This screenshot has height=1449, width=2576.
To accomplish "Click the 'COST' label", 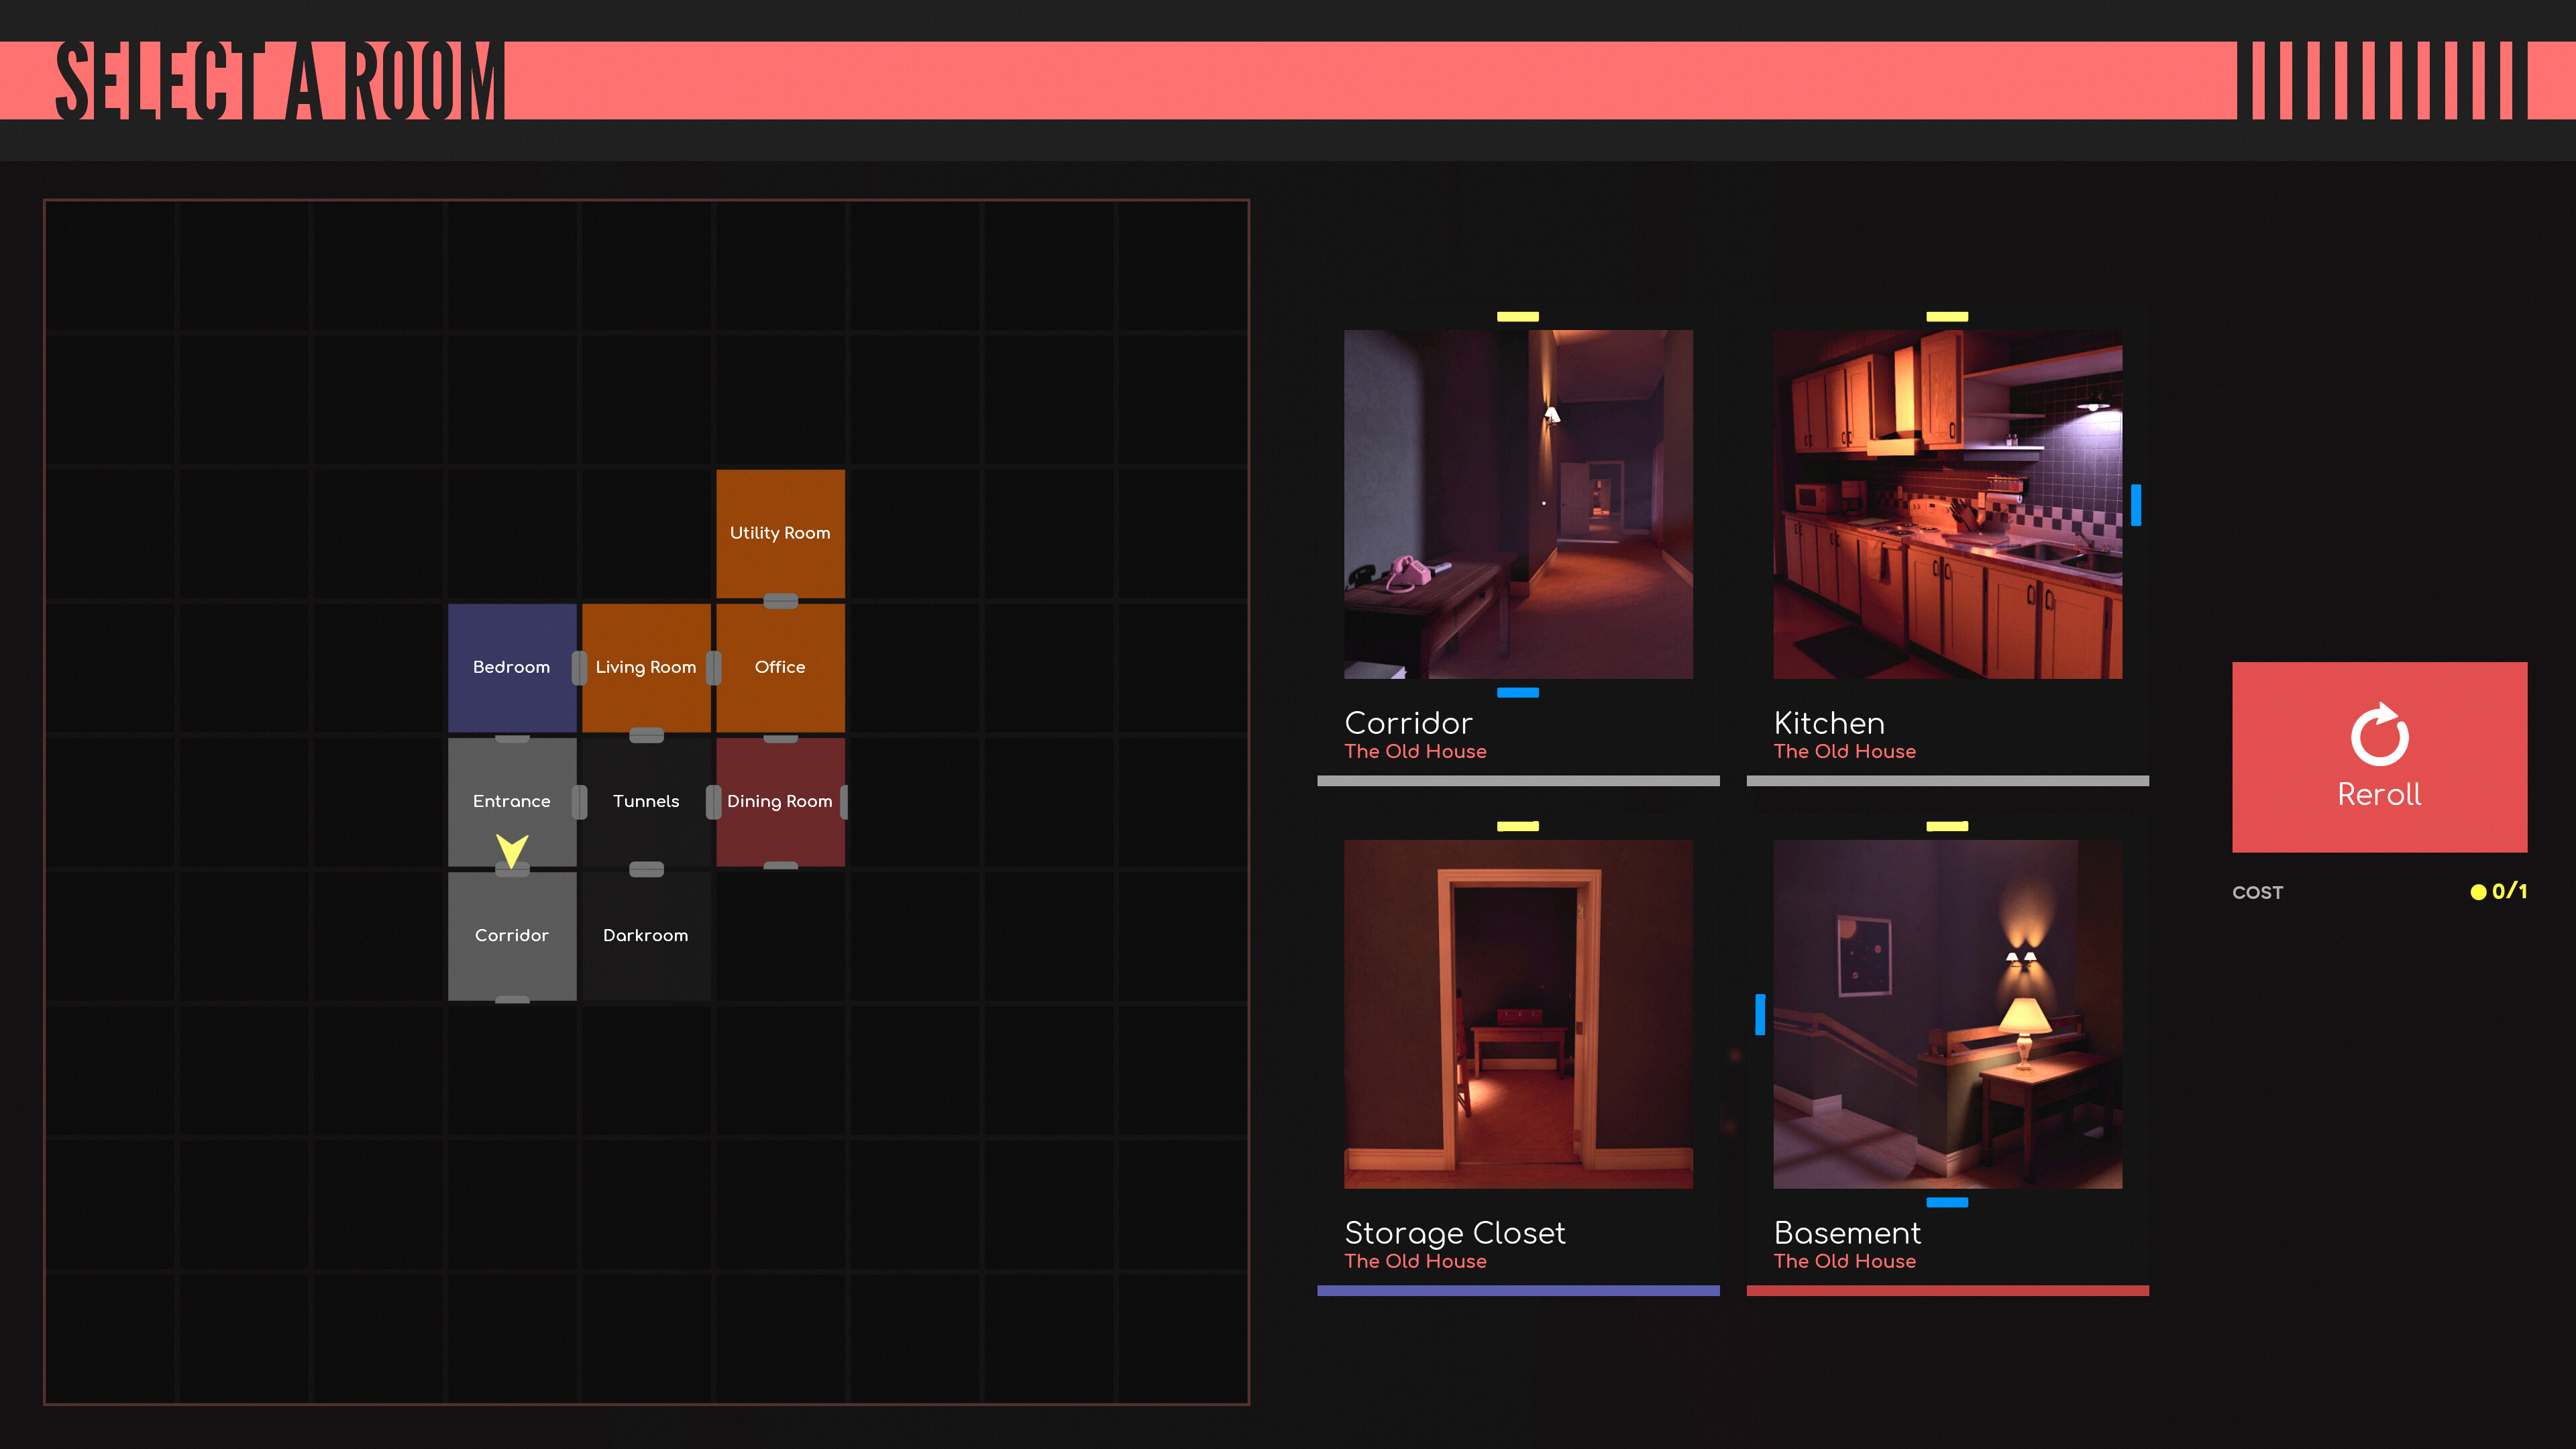I will [x=2257, y=893].
